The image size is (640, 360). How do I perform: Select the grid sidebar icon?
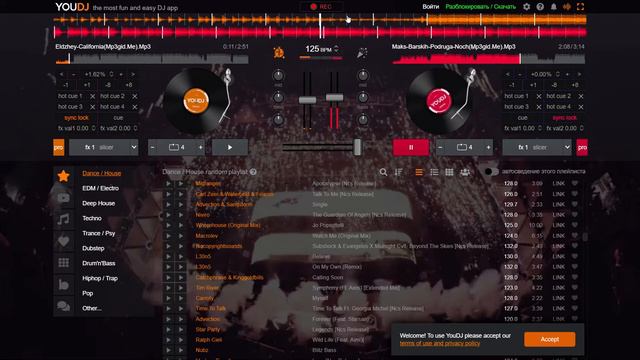(63, 262)
